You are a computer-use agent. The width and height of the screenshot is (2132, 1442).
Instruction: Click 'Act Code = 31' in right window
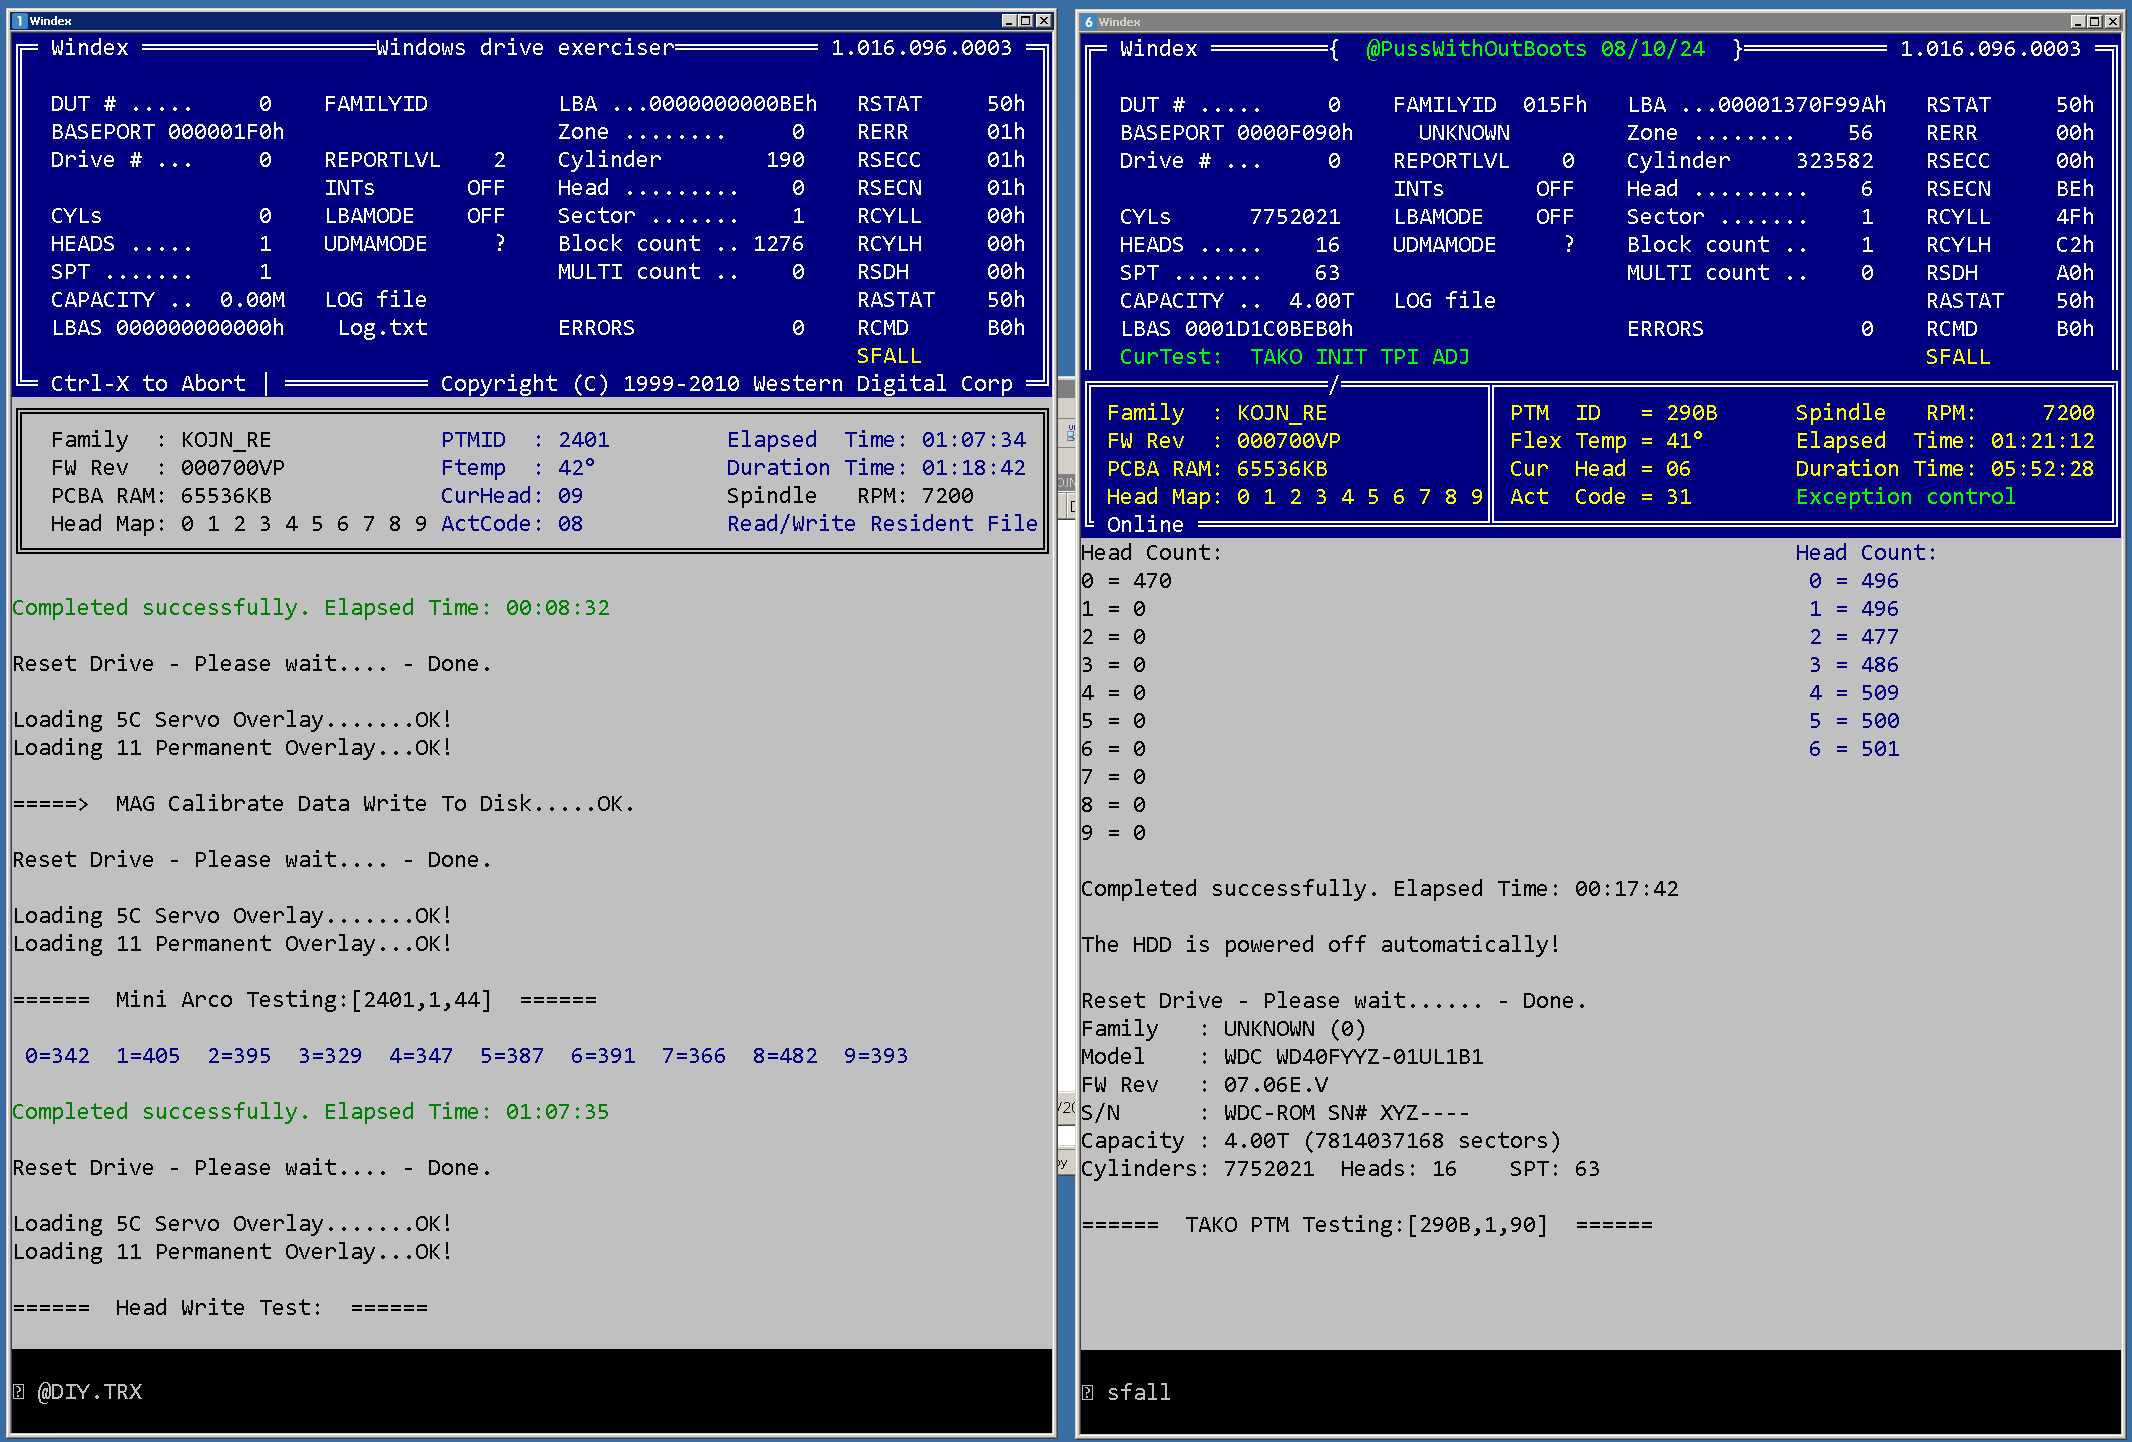point(1601,496)
